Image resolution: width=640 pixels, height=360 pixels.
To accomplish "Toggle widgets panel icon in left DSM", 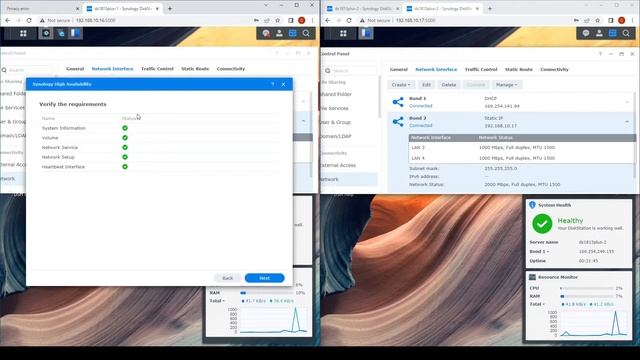I will click(x=293, y=33).
